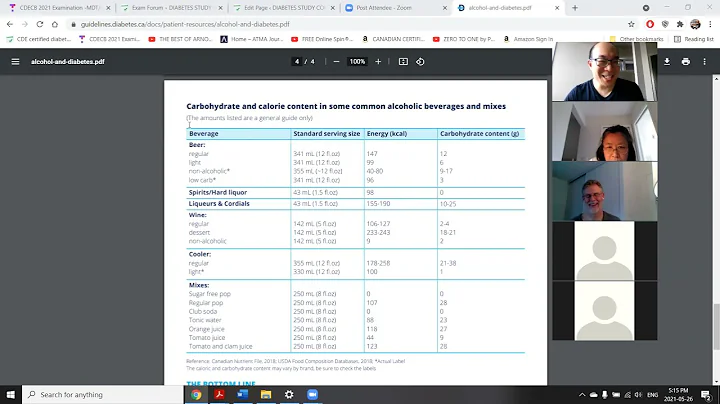Switch to Post Attendee - Zoom tab

pos(395,8)
